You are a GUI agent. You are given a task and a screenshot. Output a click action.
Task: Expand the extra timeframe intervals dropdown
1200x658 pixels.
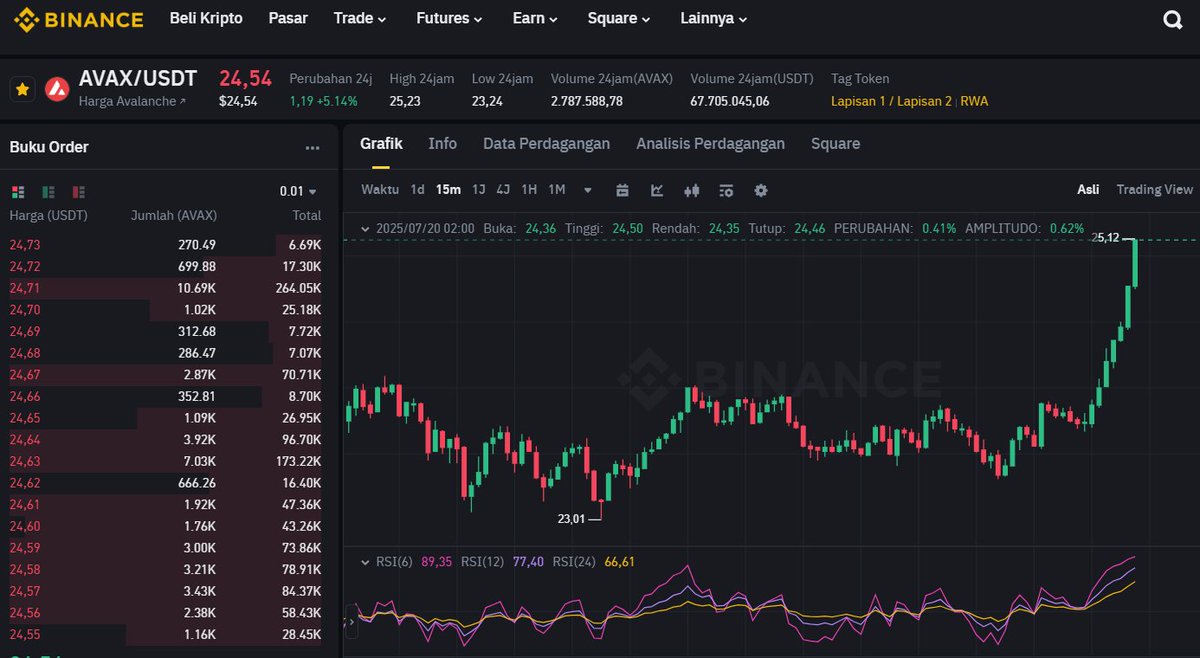pyautogui.click(x=586, y=189)
